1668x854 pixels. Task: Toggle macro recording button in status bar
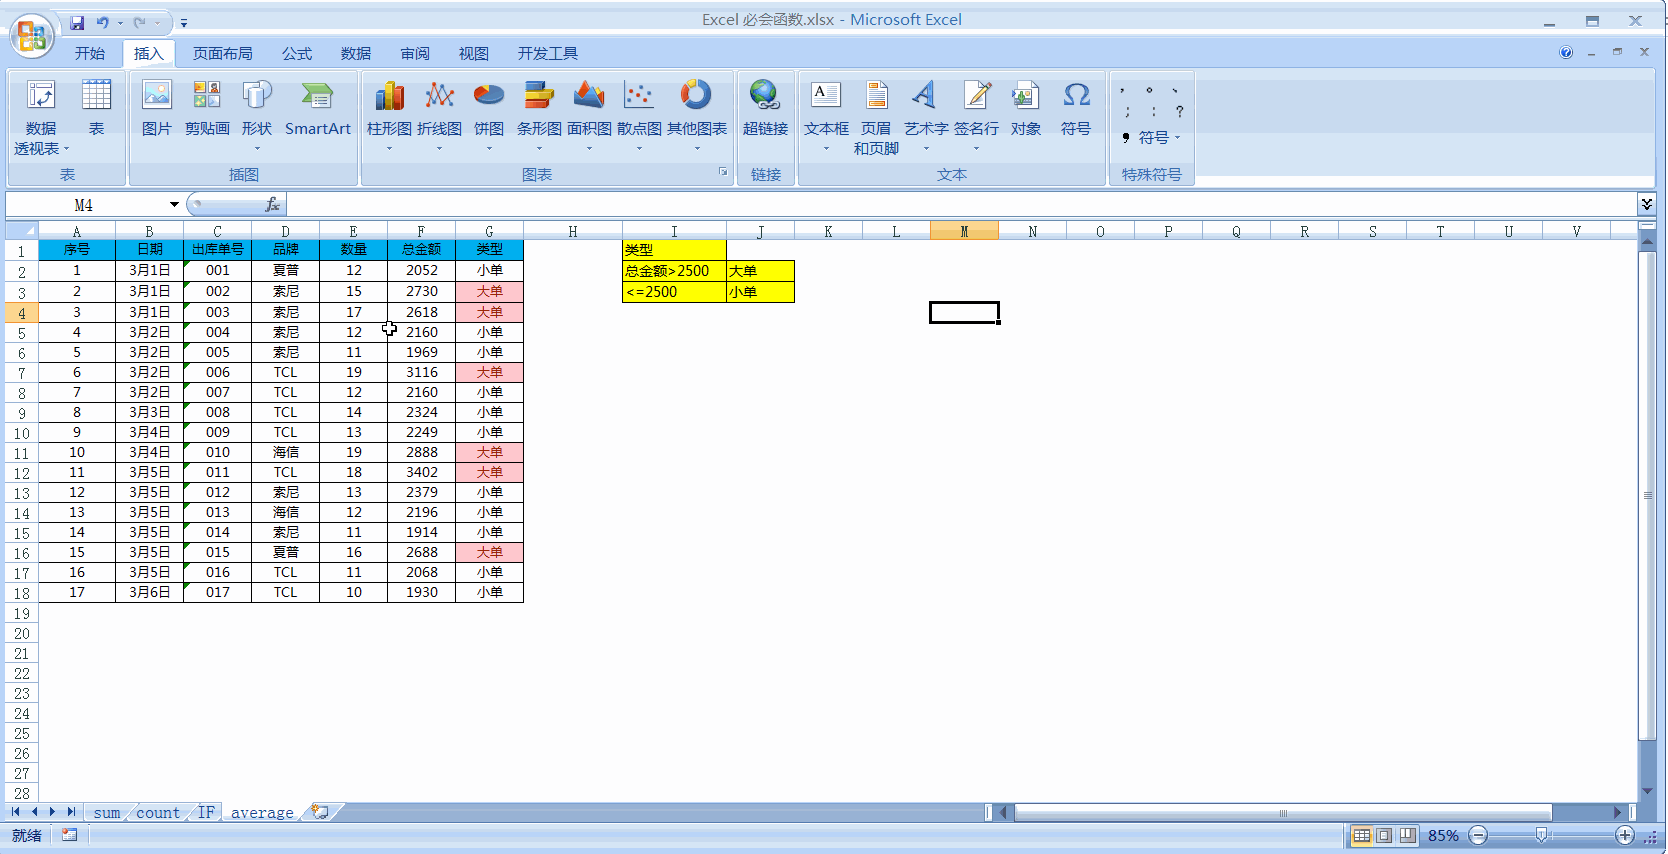(69, 835)
